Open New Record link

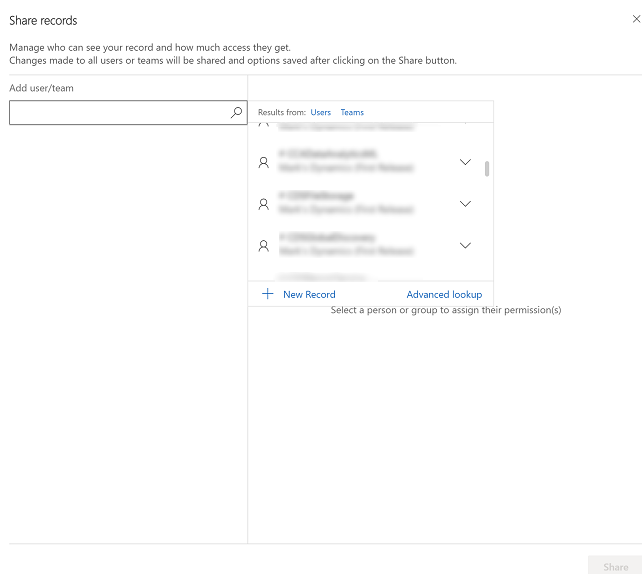point(309,294)
